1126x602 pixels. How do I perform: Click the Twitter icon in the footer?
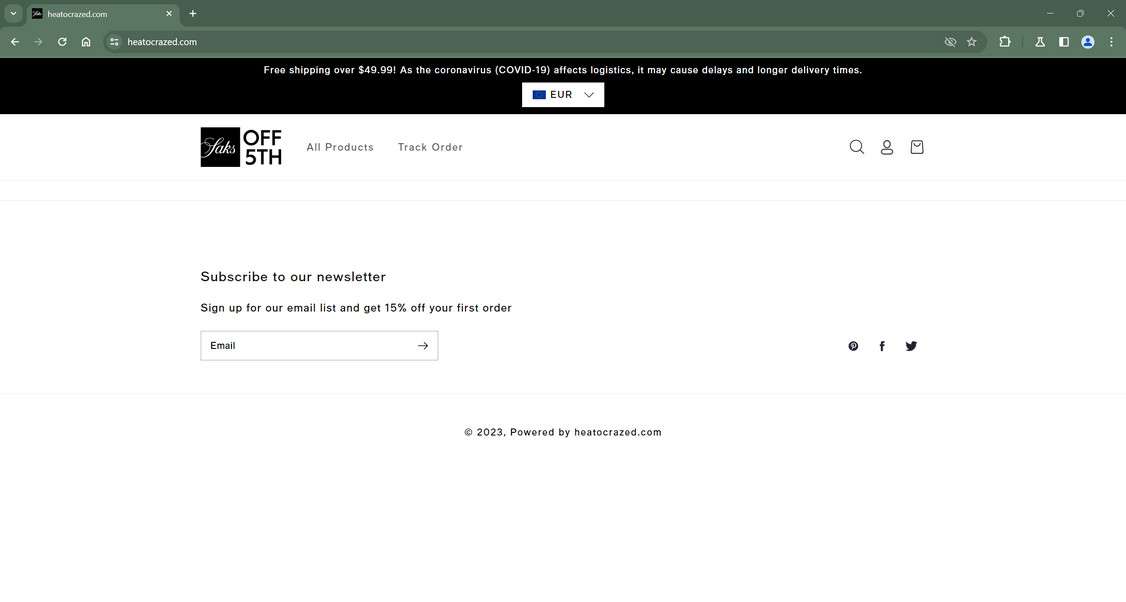pyautogui.click(x=910, y=345)
